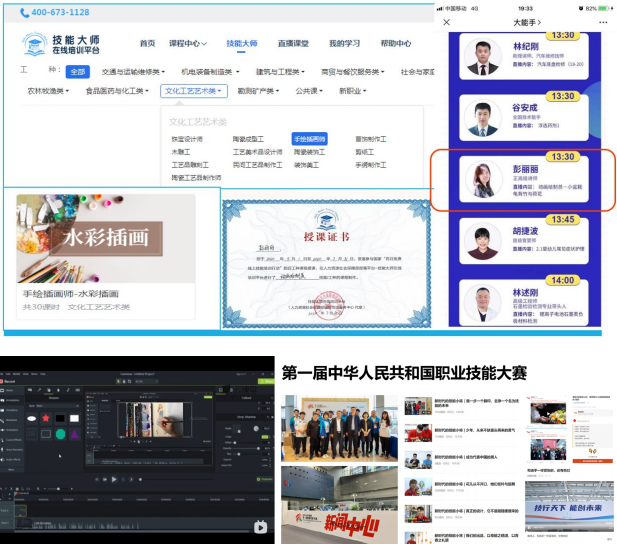
Task: Open the 直播课堂 tab
Action: pyautogui.click(x=293, y=44)
